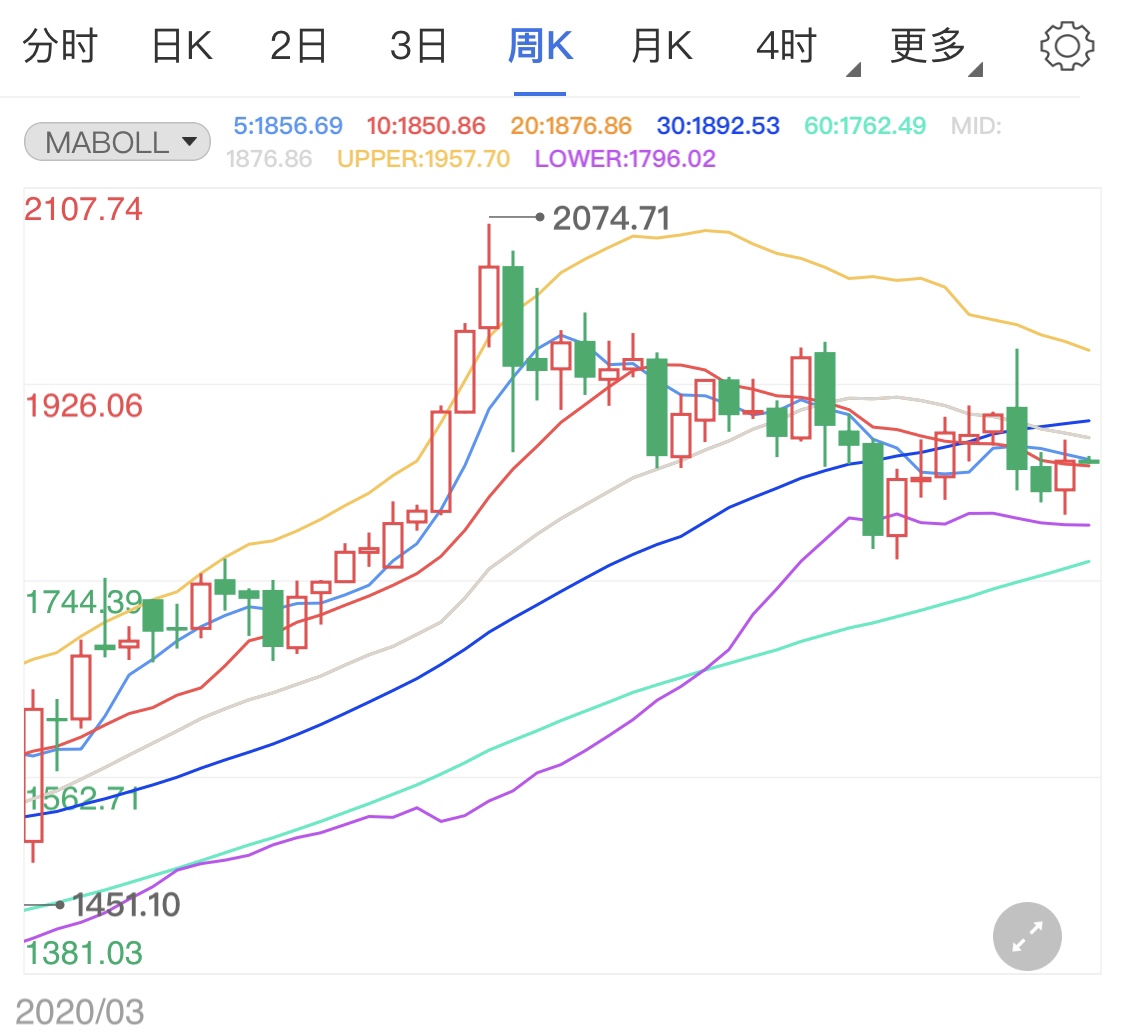
Task: Click the axis price label 1562.71
Action: click(83, 798)
